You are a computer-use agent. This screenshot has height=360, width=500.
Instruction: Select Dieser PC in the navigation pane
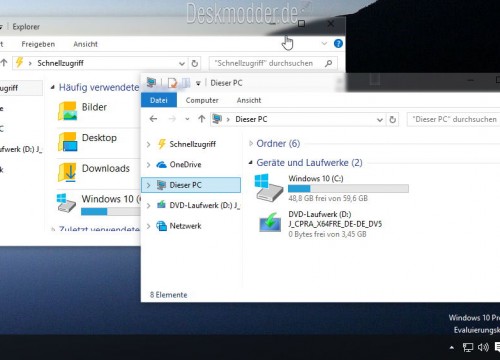191,185
